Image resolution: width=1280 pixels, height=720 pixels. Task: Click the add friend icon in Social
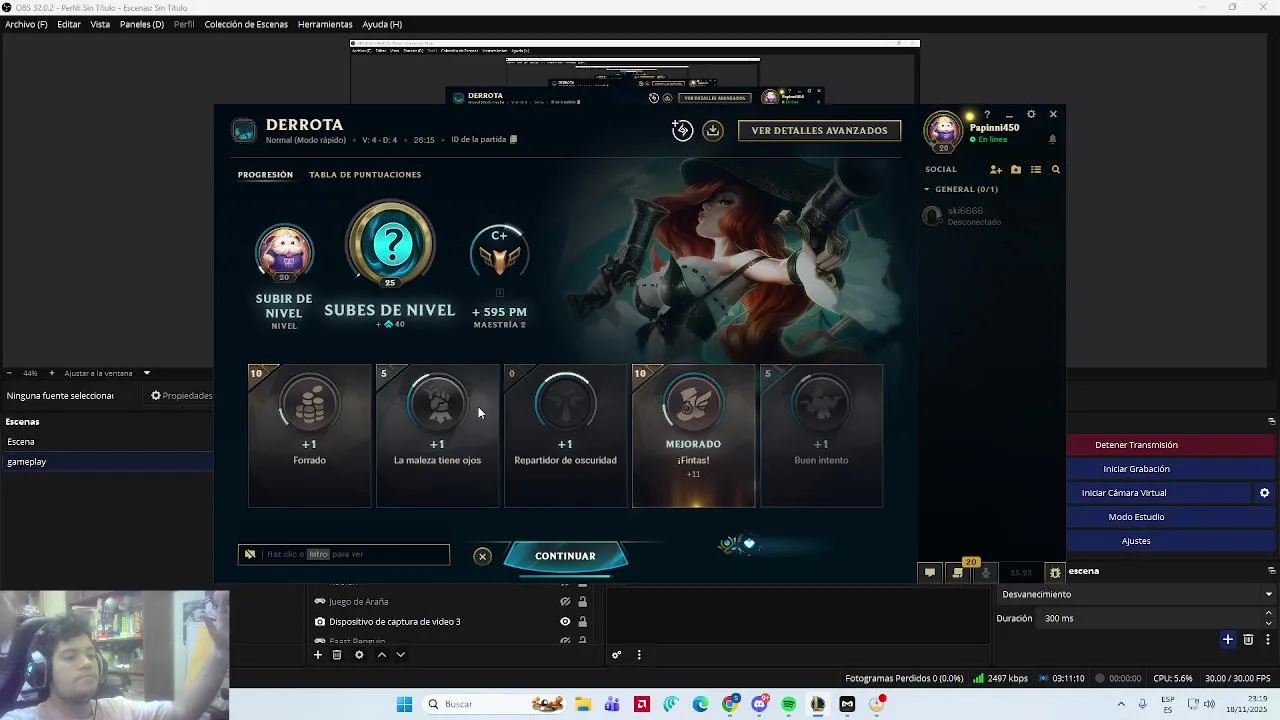point(996,170)
